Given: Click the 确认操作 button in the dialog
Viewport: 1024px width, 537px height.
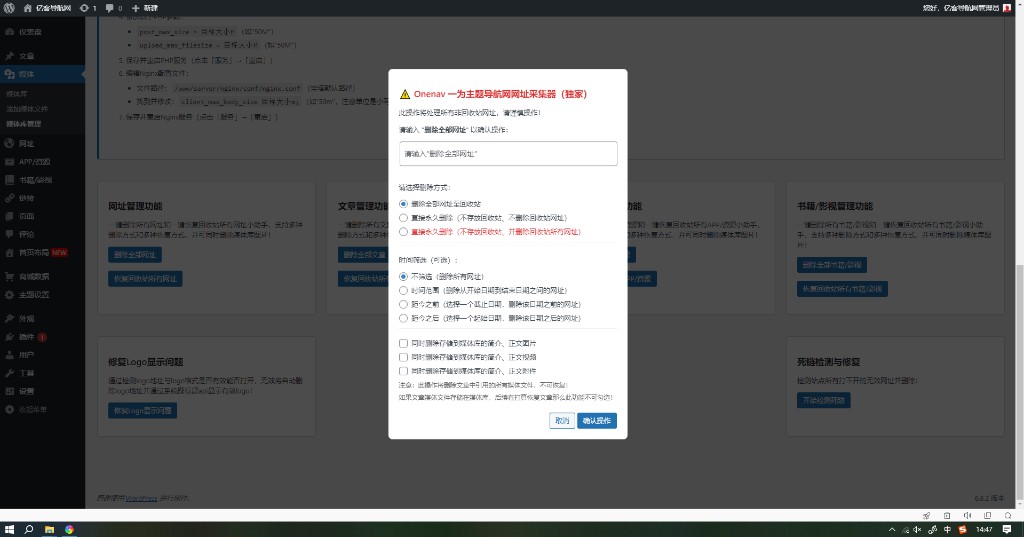Looking at the screenshot, I should click(597, 421).
